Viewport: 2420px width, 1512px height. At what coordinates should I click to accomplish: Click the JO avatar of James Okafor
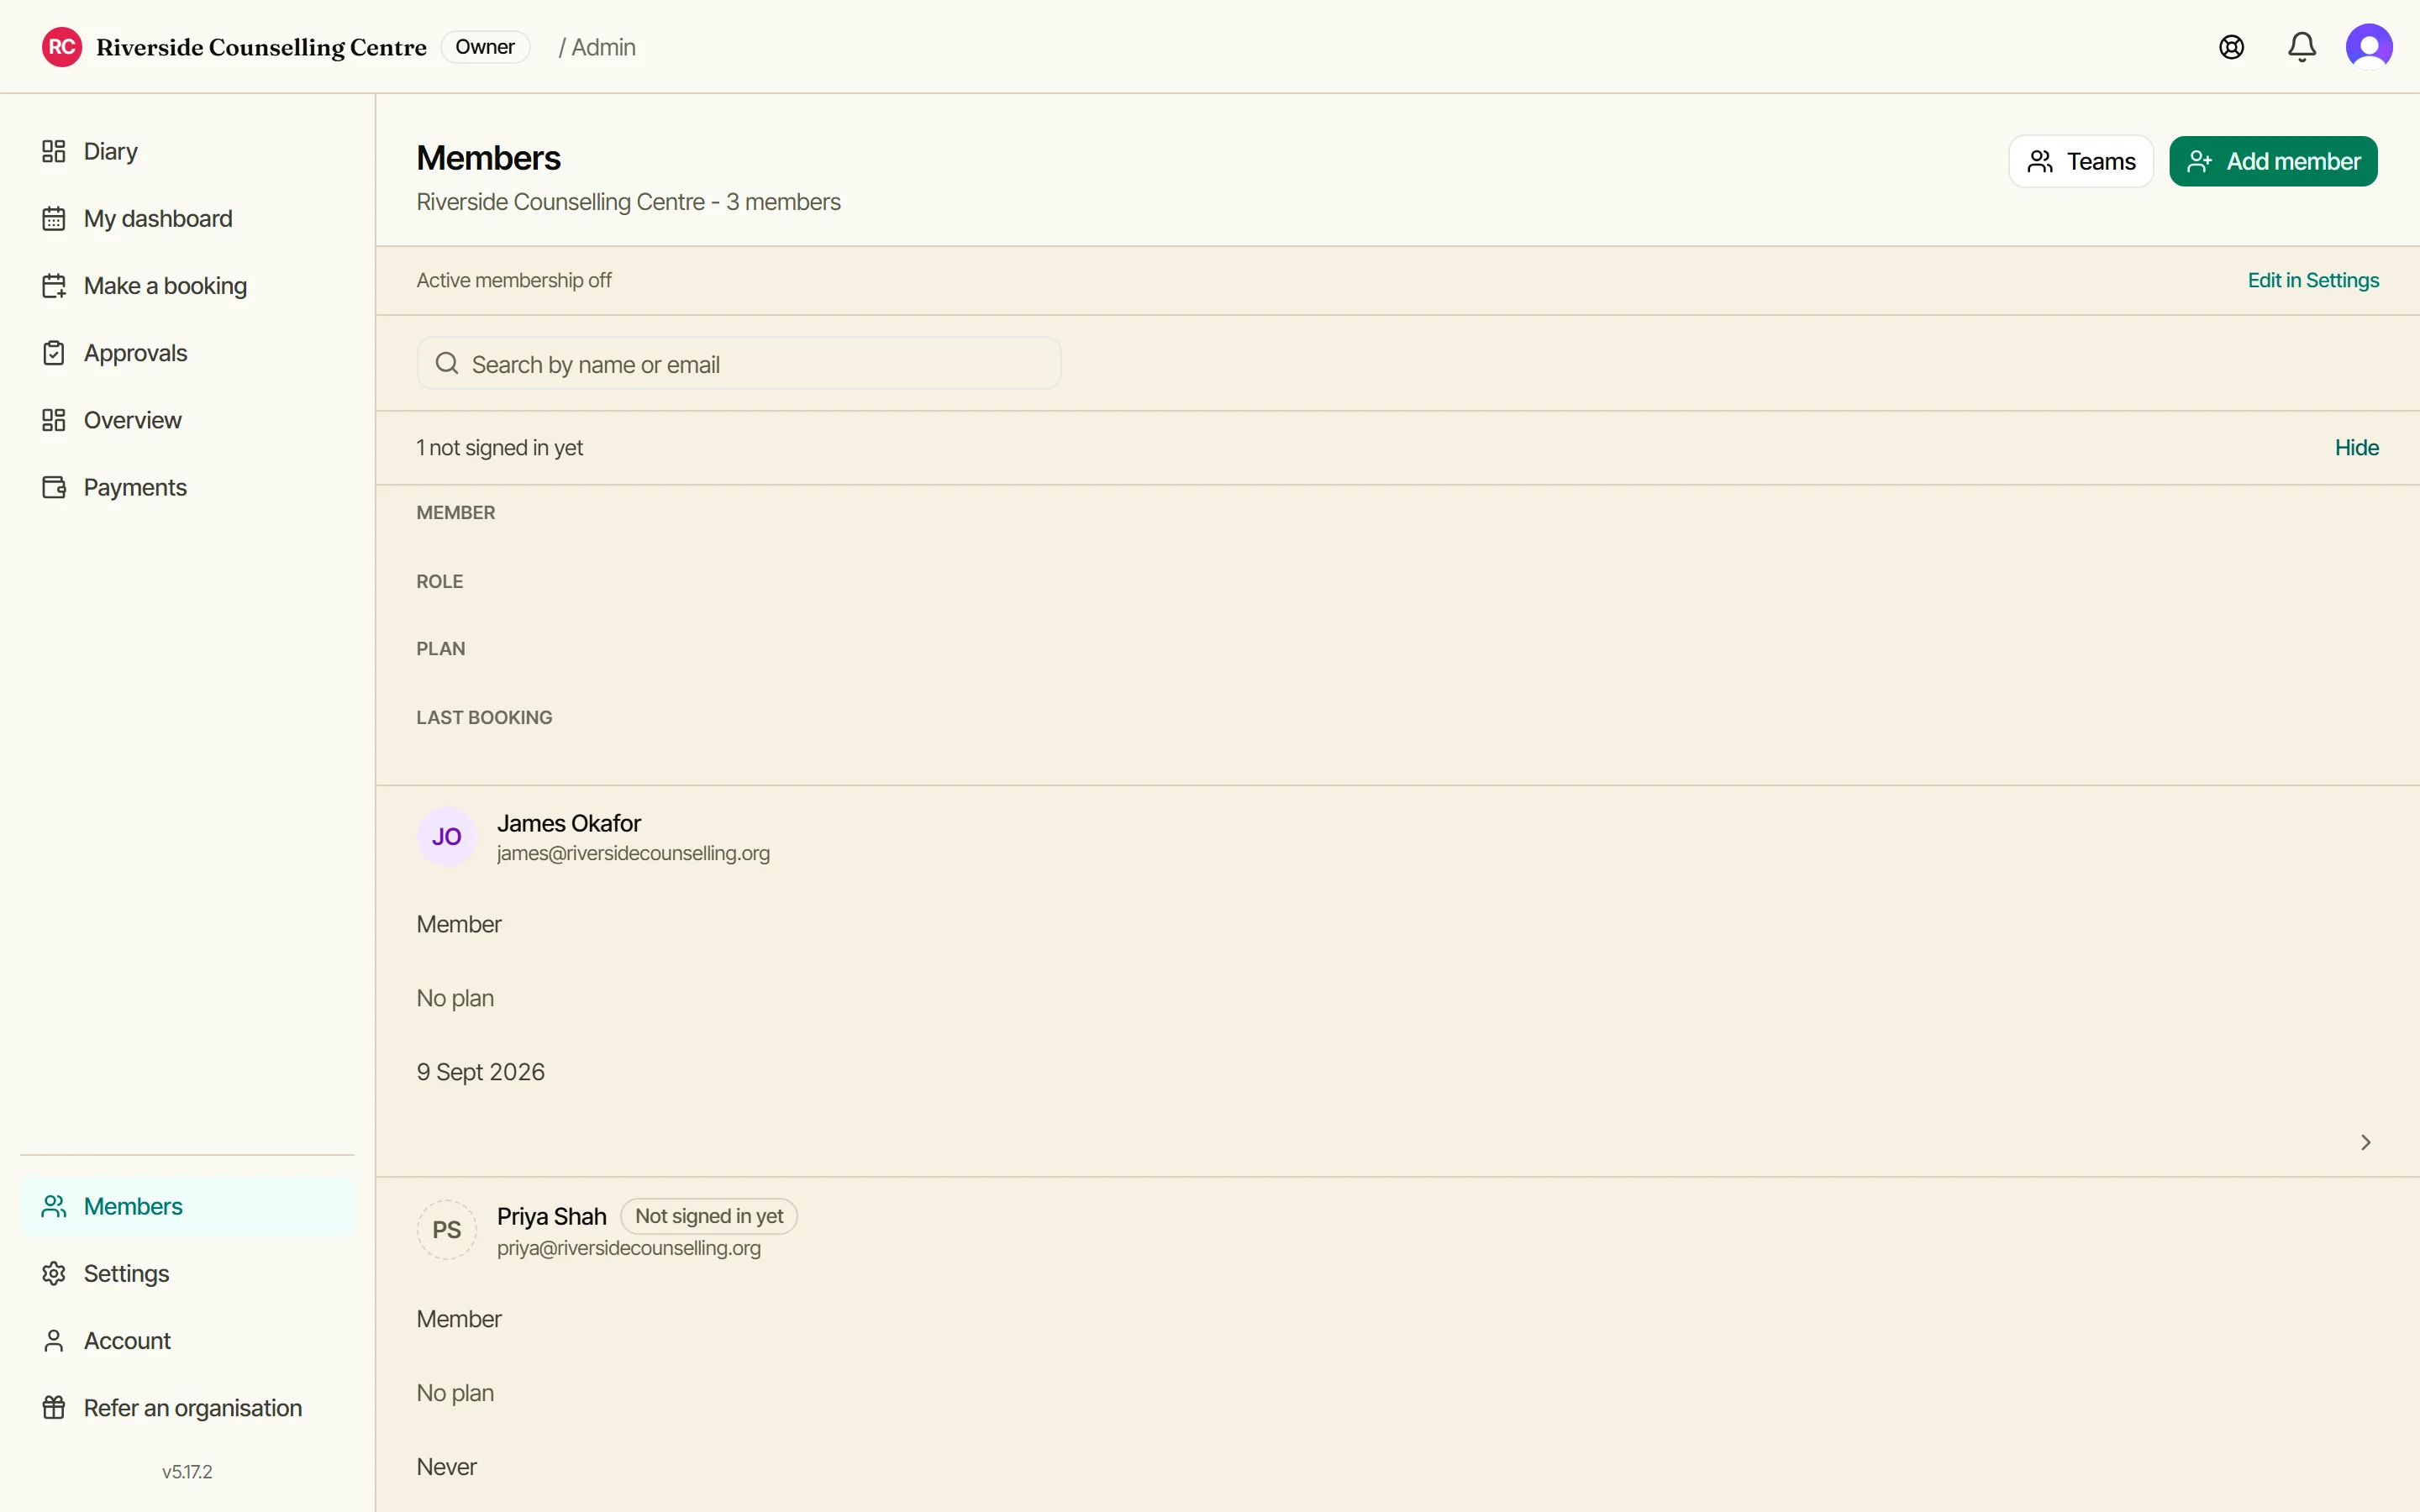coord(446,836)
